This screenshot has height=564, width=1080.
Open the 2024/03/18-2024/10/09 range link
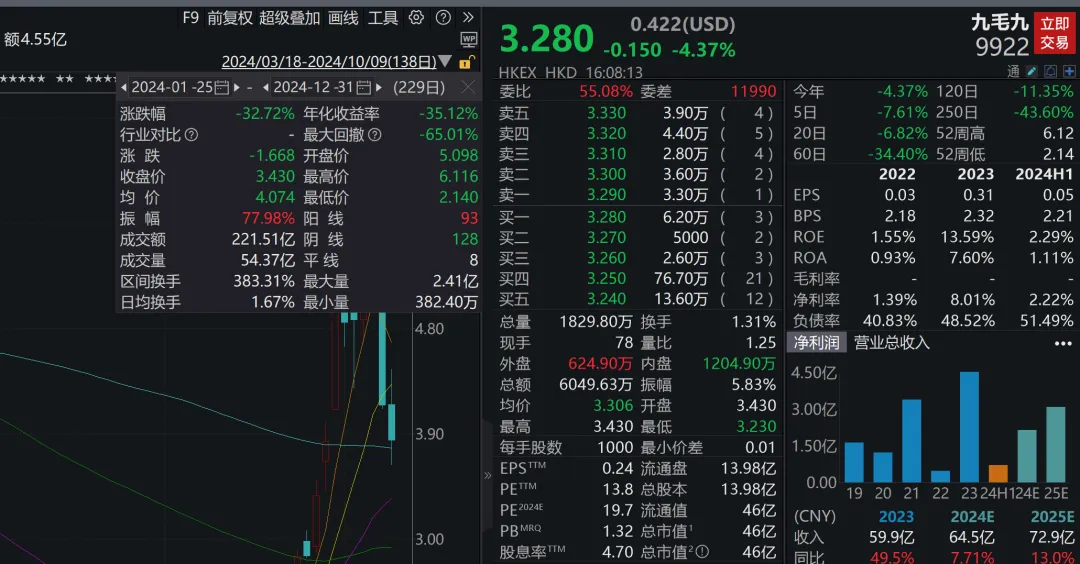point(329,61)
